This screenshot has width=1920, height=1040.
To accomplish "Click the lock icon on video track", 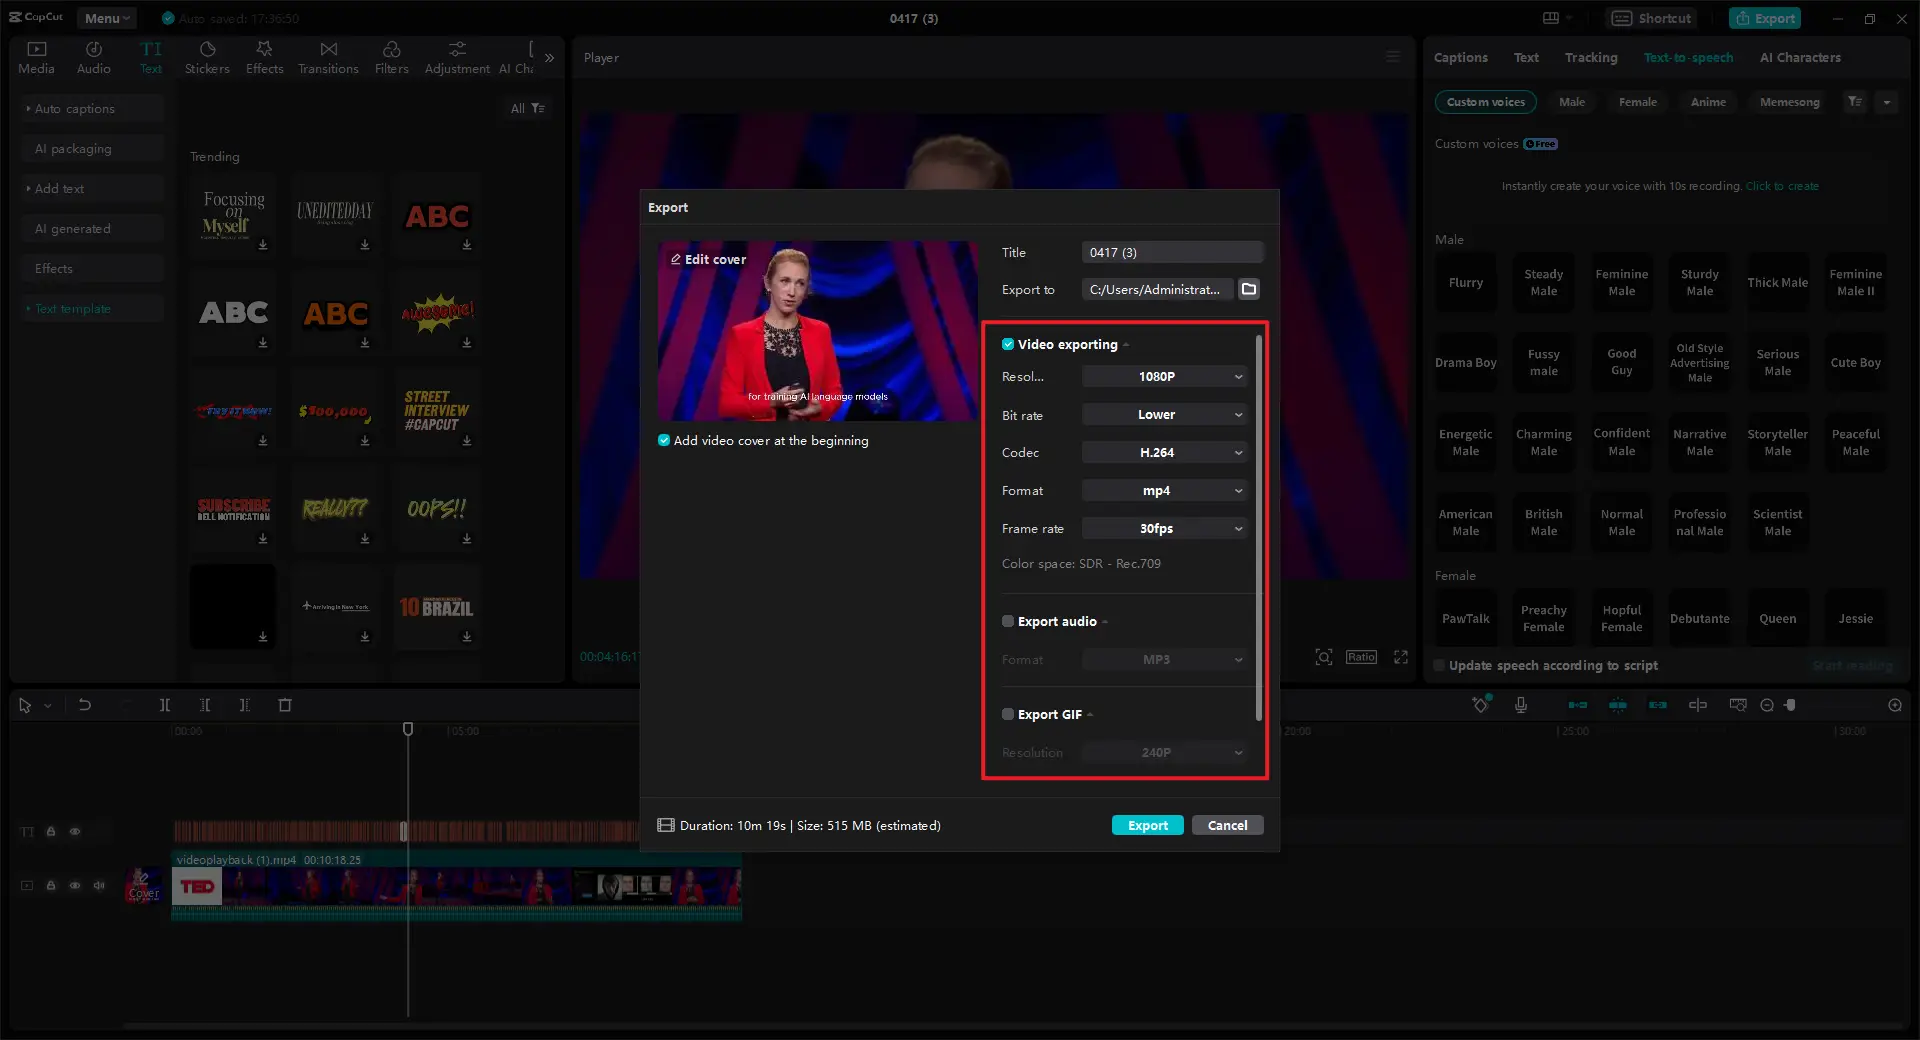I will [x=51, y=885].
